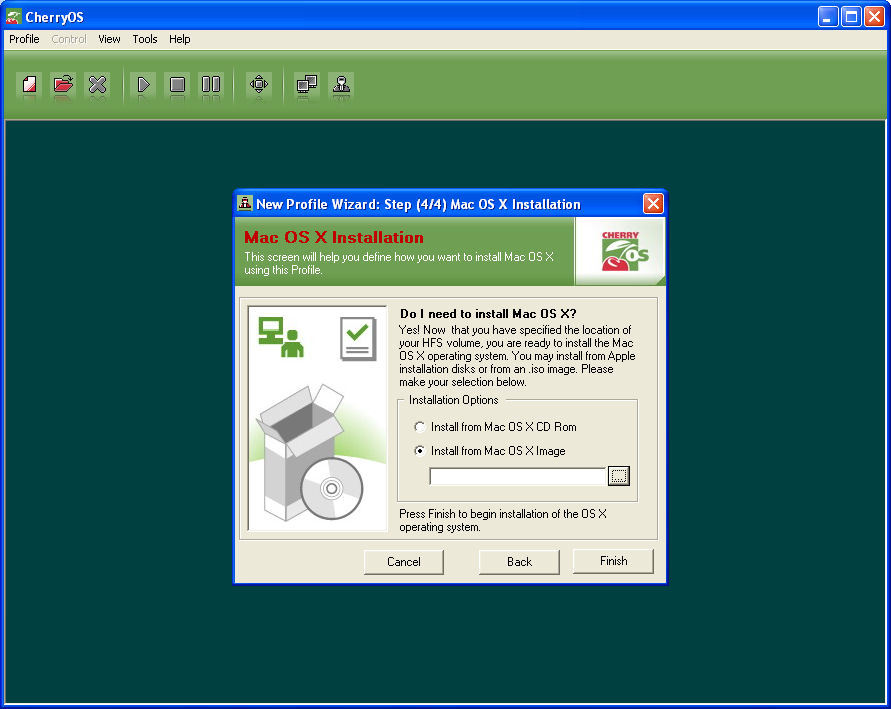The image size is (891, 709).
Task: Select Install from Mac OS X Image
Action: (x=490, y=451)
